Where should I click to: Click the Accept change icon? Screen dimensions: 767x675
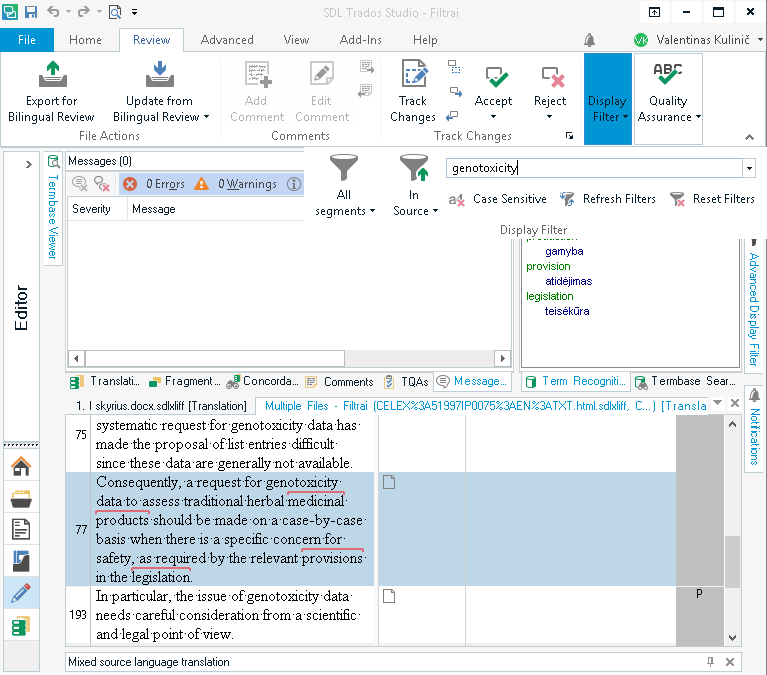(x=496, y=77)
